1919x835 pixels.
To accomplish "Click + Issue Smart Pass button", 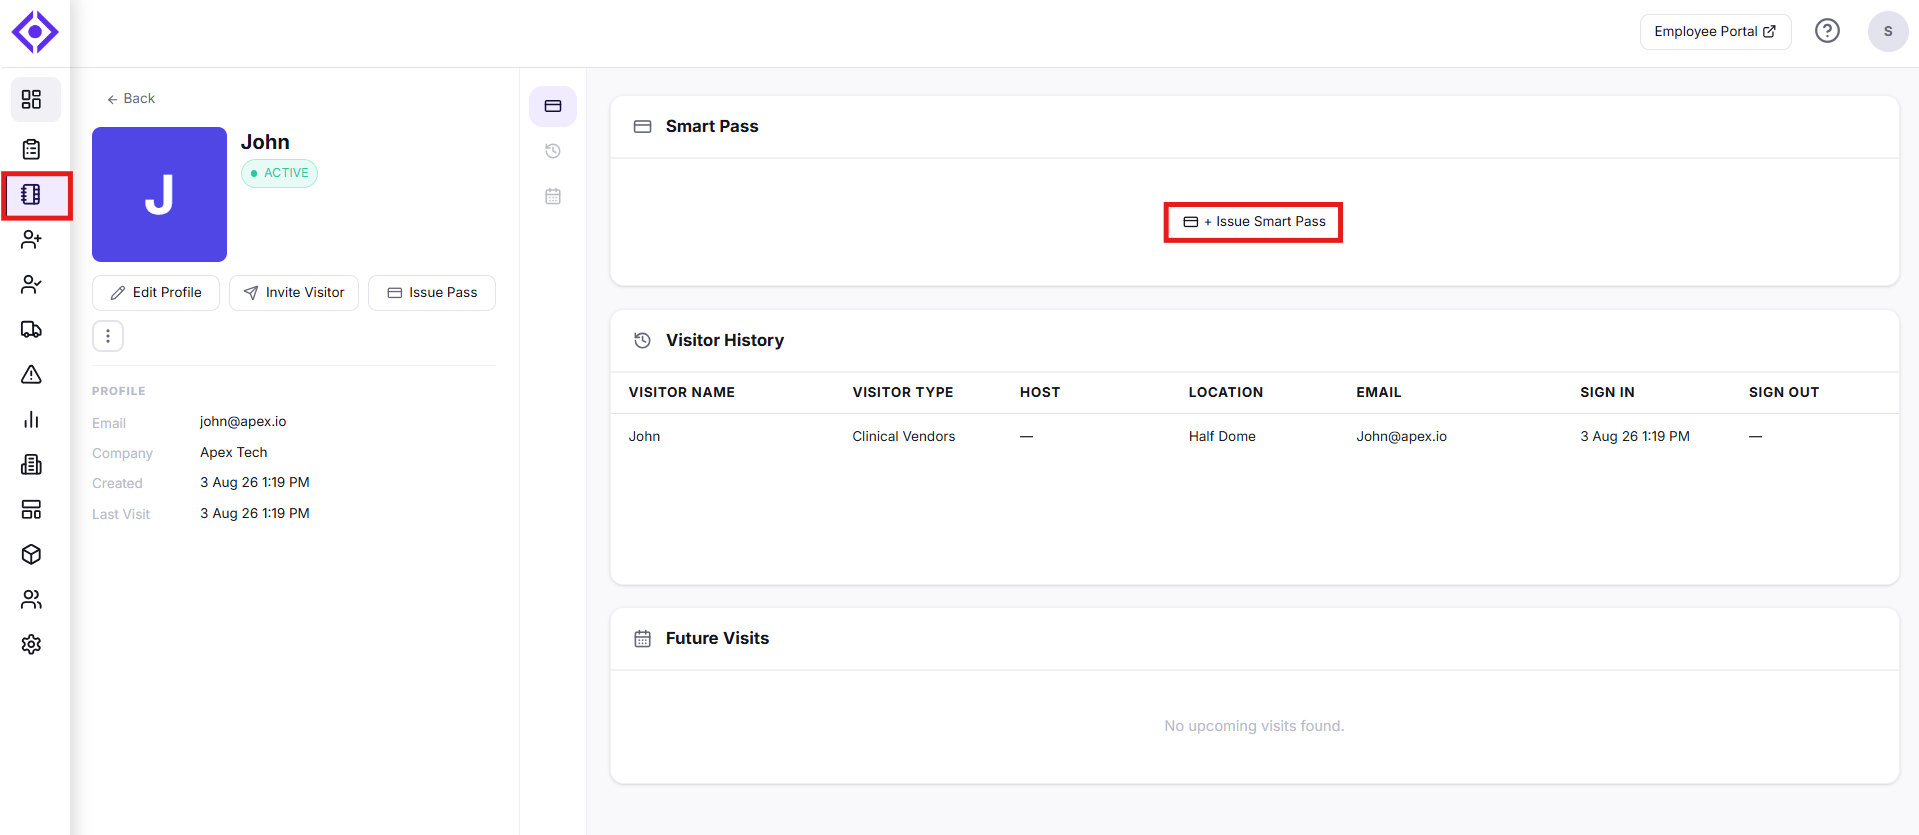I will click(1254, 222).
